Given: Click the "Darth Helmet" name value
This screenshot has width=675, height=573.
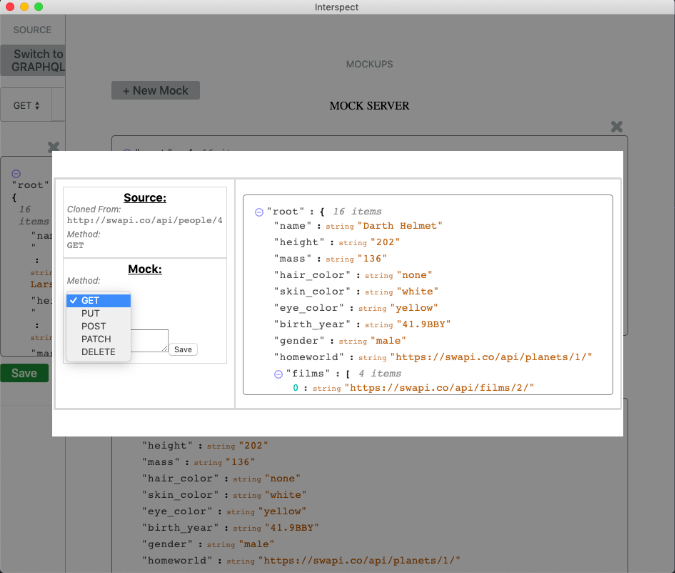Looking at the screenshot, I should tap(400, 226).
